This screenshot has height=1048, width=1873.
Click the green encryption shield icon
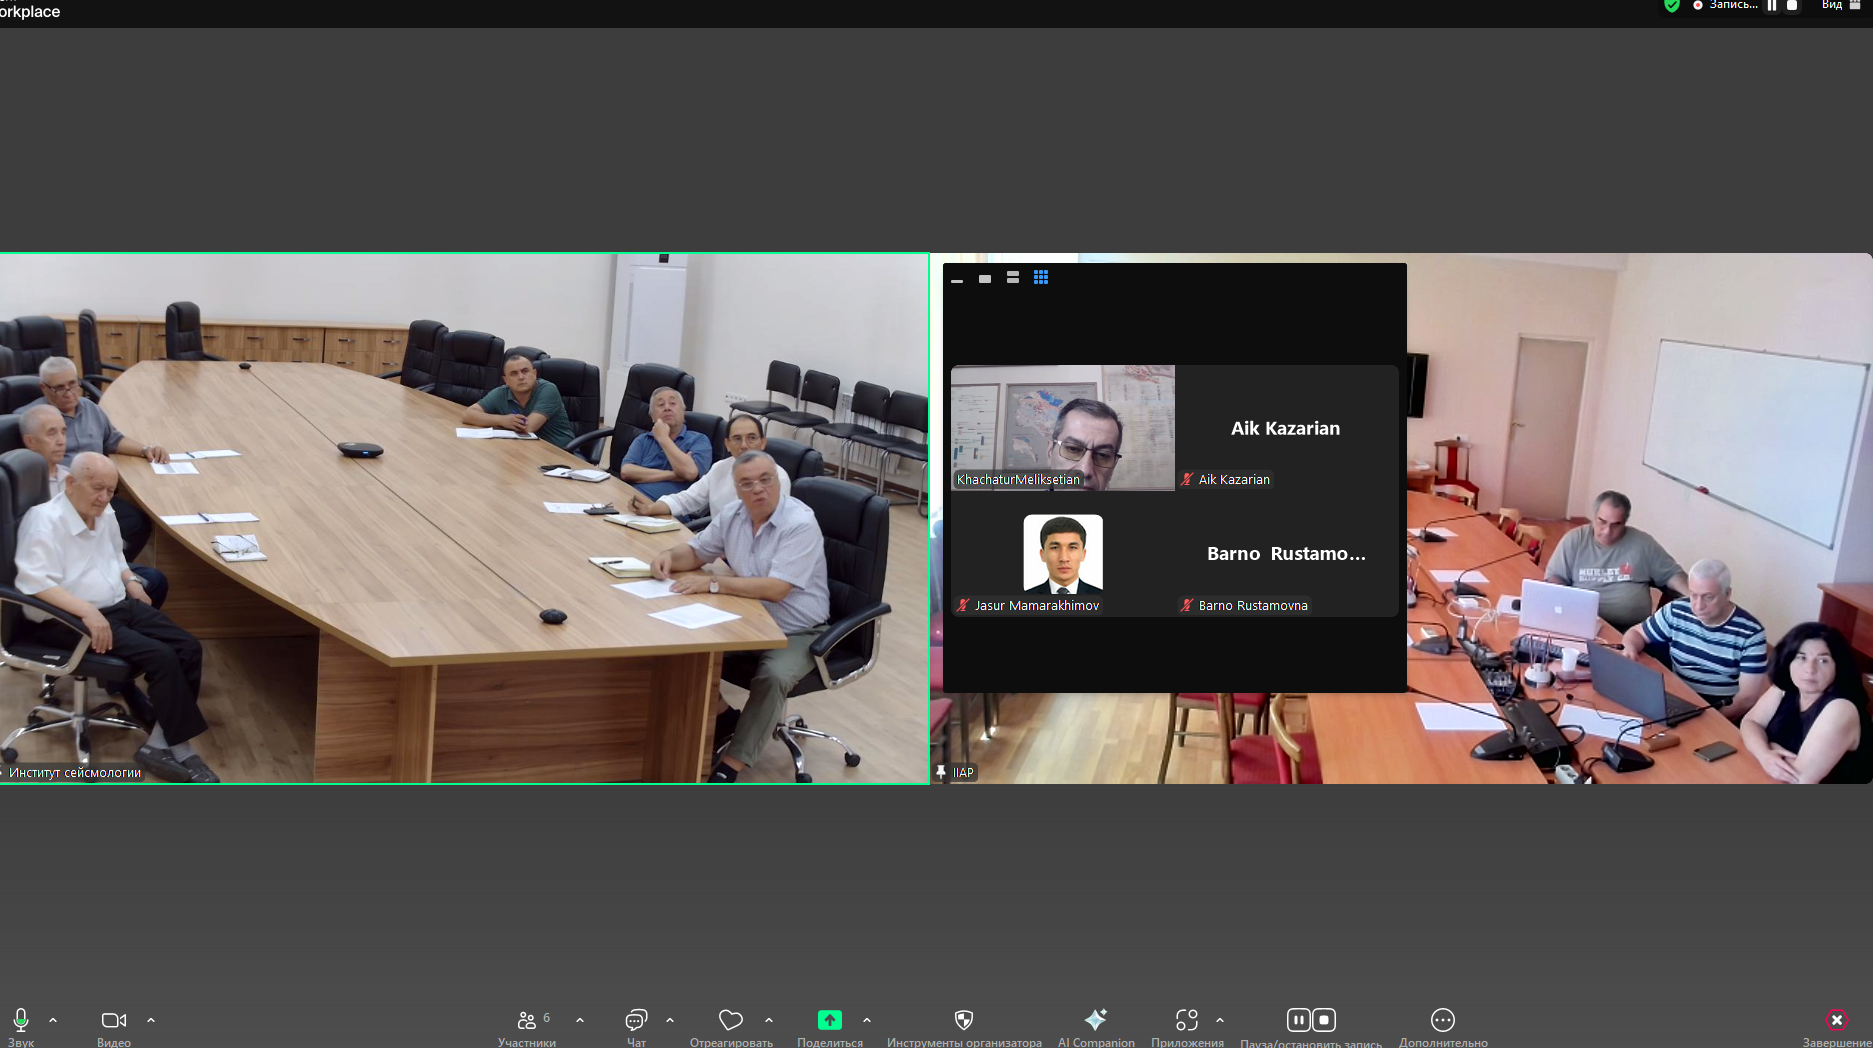click(x=1671, y=6)
